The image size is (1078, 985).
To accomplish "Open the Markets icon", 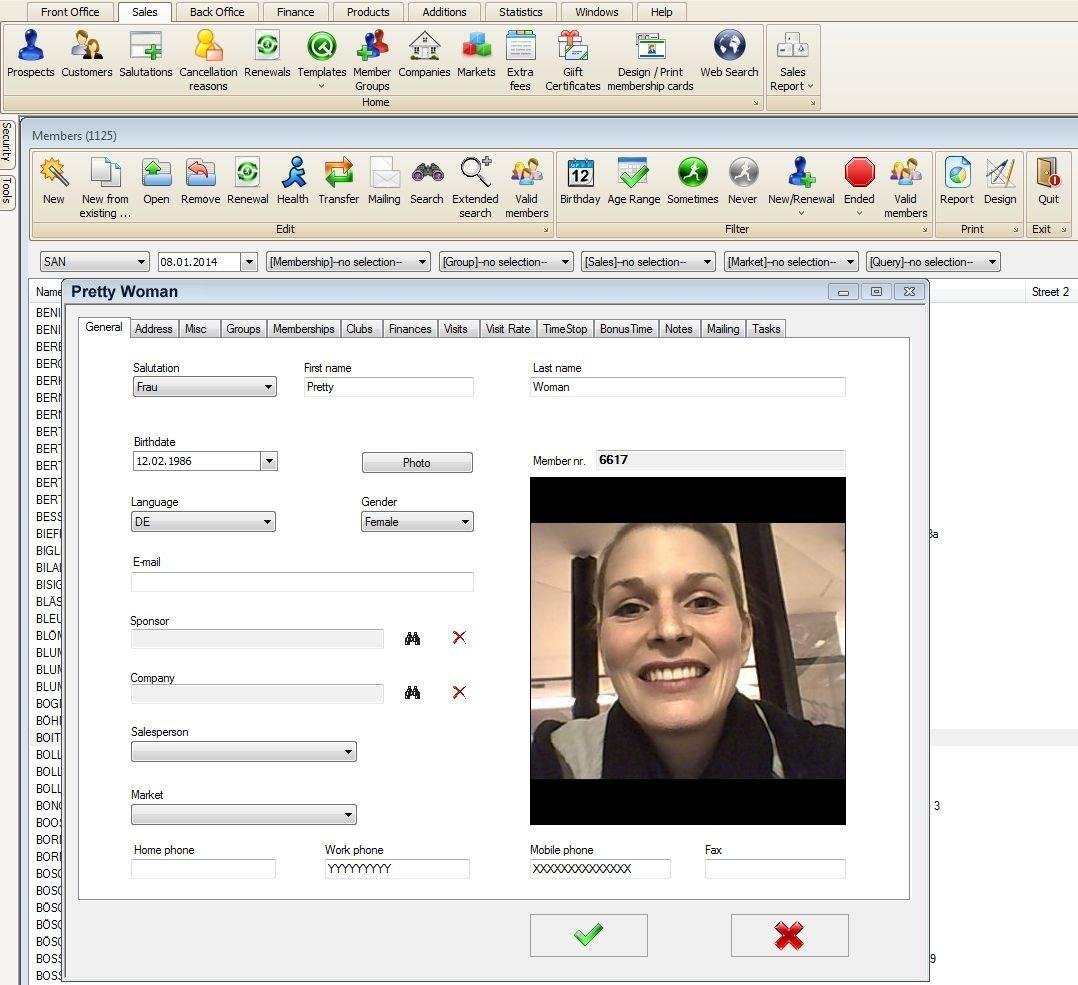I will [x=476, y=54].
